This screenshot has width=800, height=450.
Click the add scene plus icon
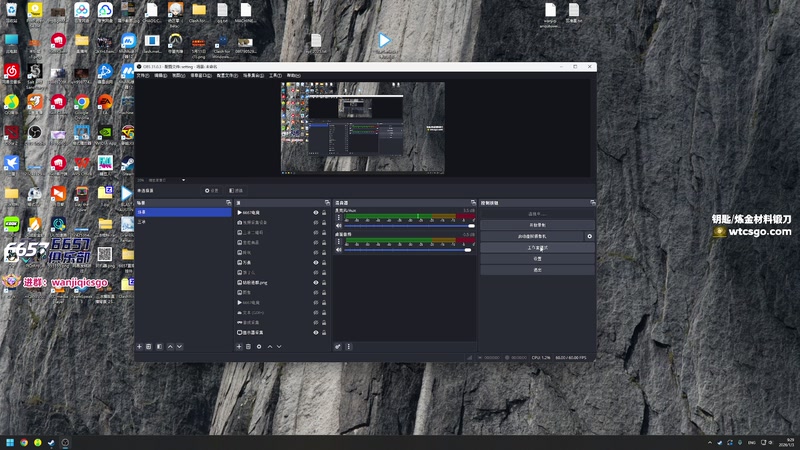[140, 346]
